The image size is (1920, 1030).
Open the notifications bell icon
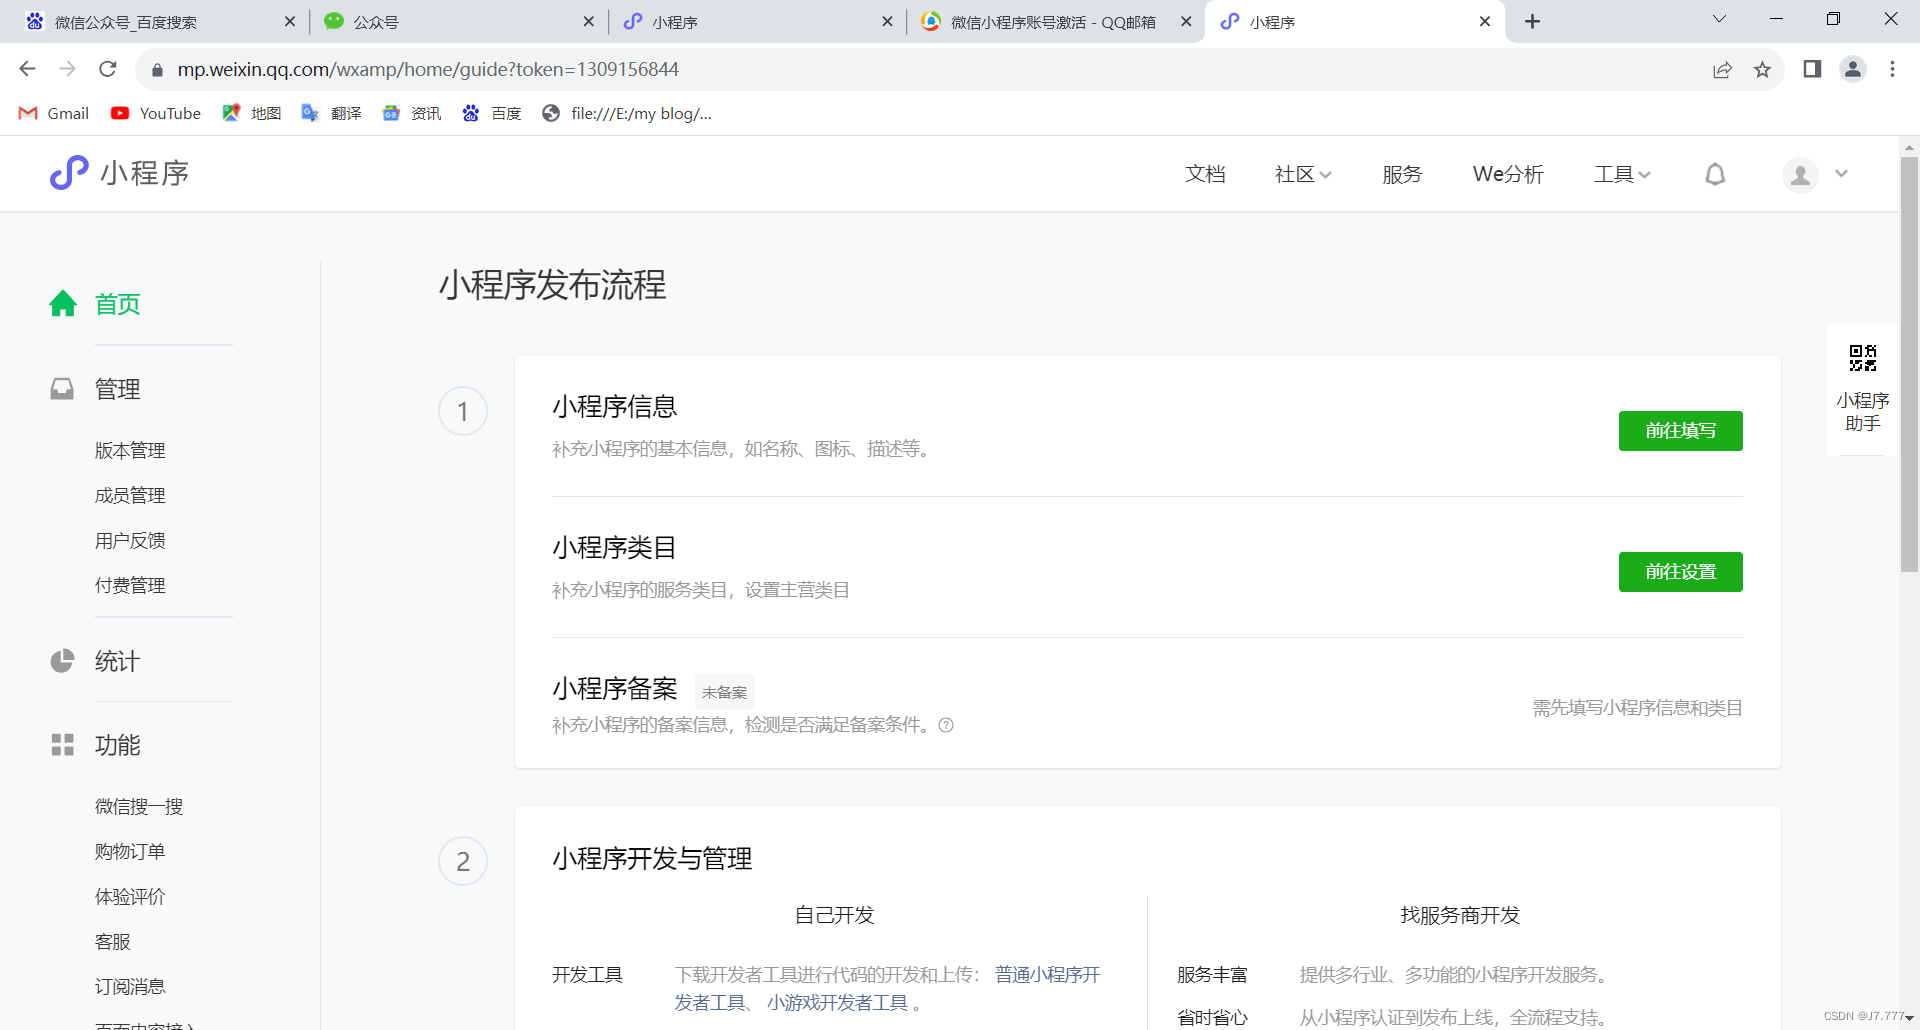point(1715,174)
